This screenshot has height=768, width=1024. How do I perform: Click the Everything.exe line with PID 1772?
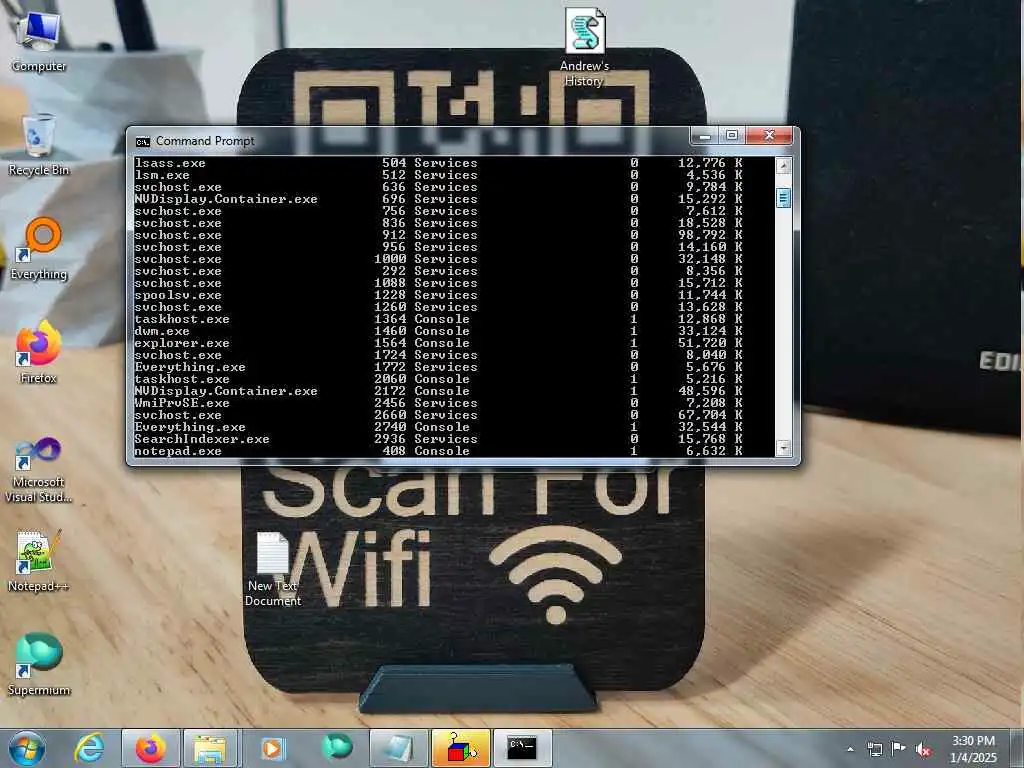coord(438,367)
